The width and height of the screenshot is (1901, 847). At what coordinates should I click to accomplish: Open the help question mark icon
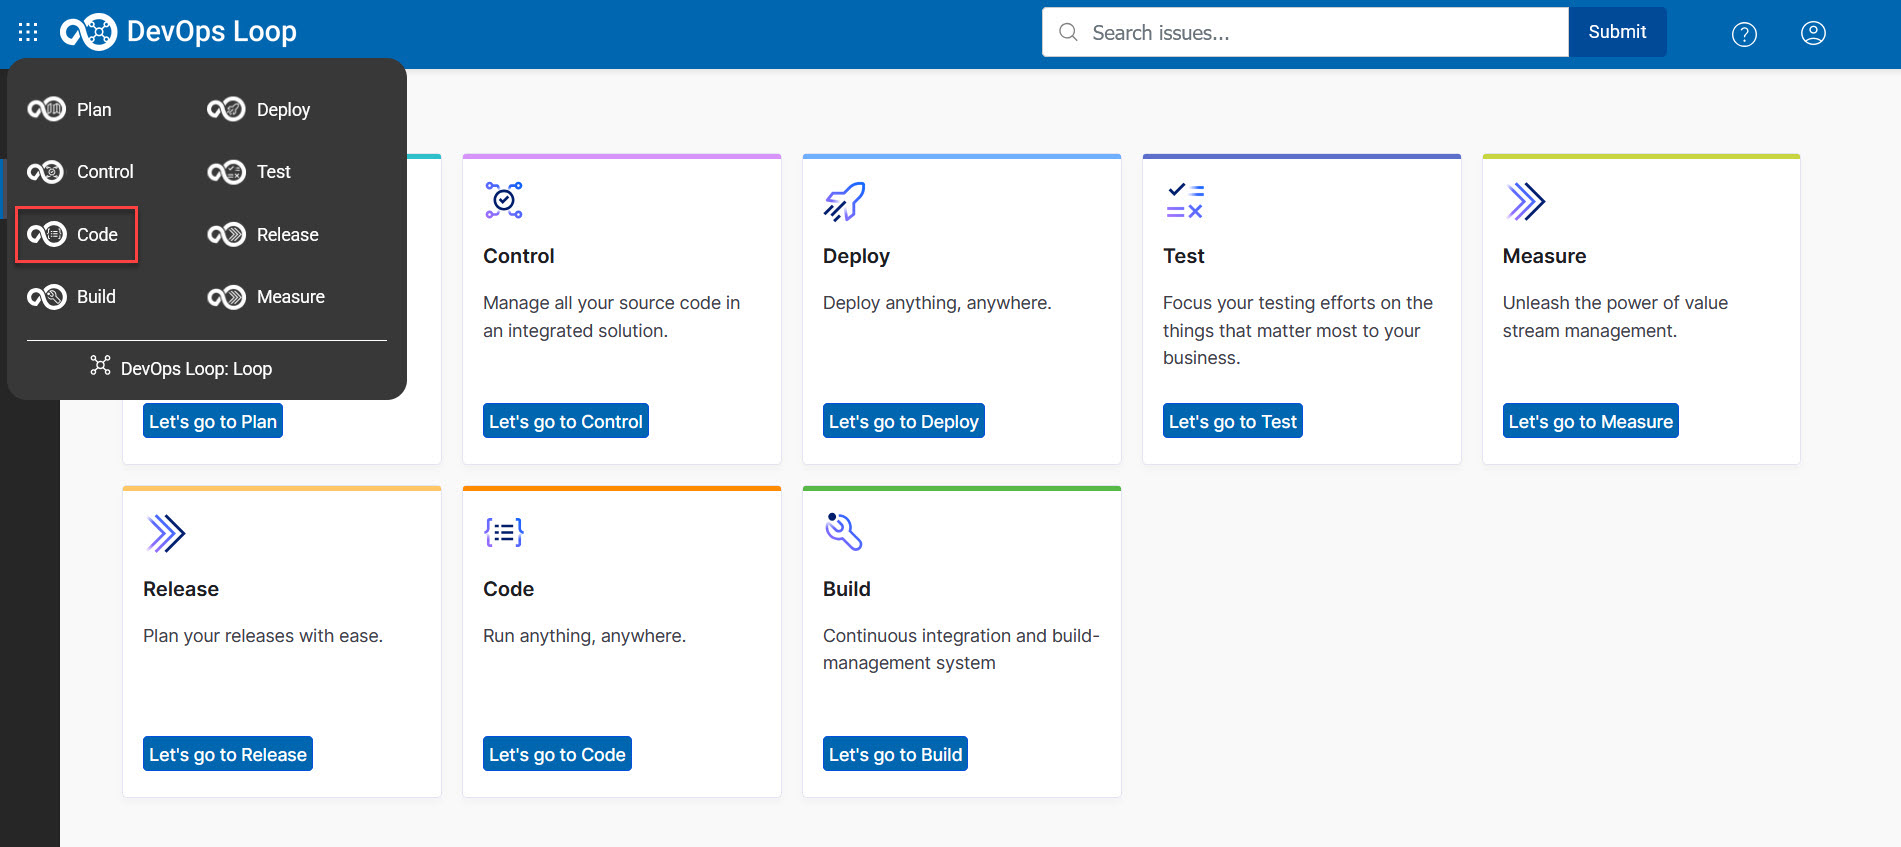(1744, 34)
